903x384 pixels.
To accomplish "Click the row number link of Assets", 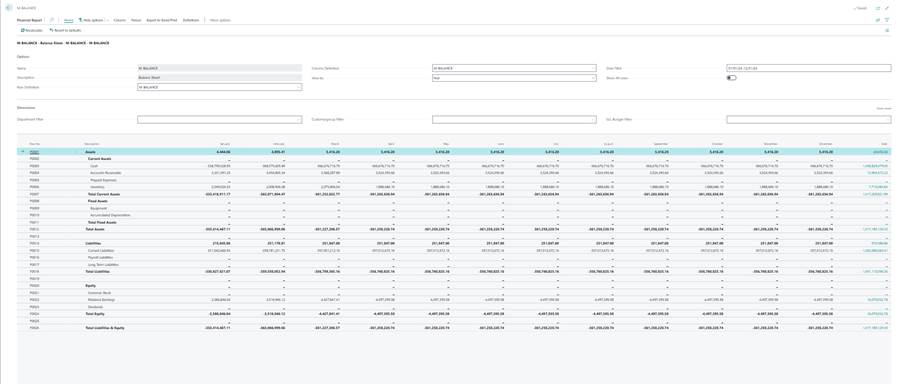I will click(x=34, y=151).
